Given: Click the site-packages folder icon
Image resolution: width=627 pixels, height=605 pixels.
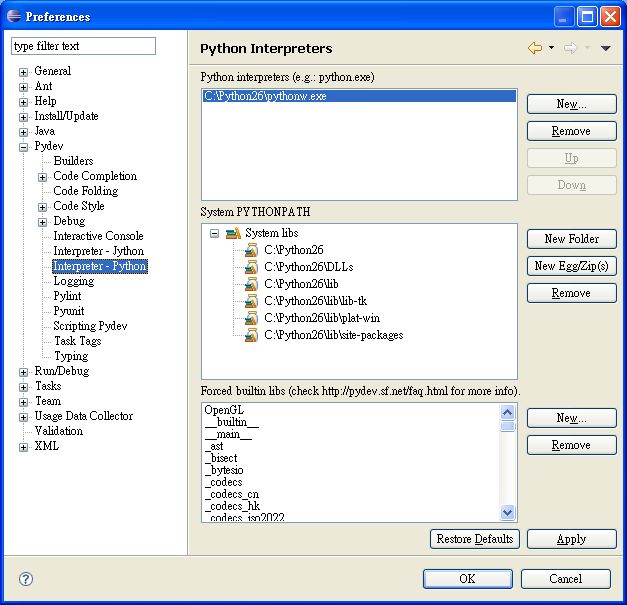Looking at the screenshot, I should (x=251, y=335).
